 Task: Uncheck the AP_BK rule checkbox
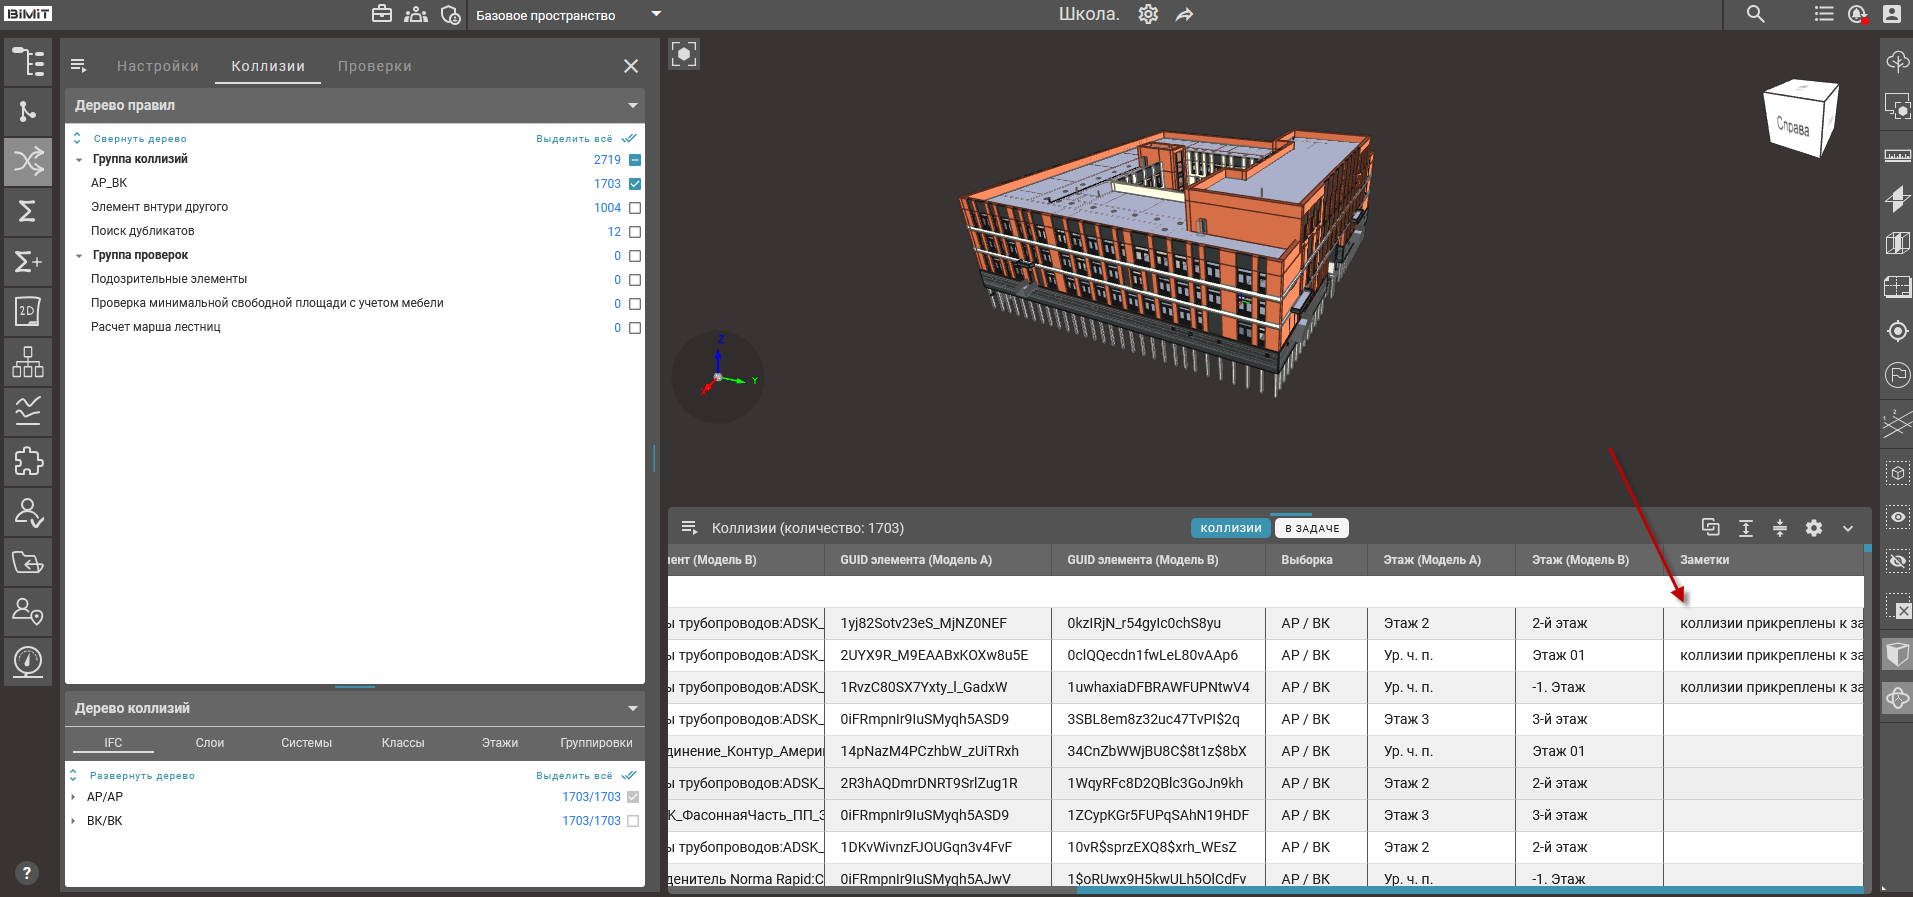[x=635, y=184]
